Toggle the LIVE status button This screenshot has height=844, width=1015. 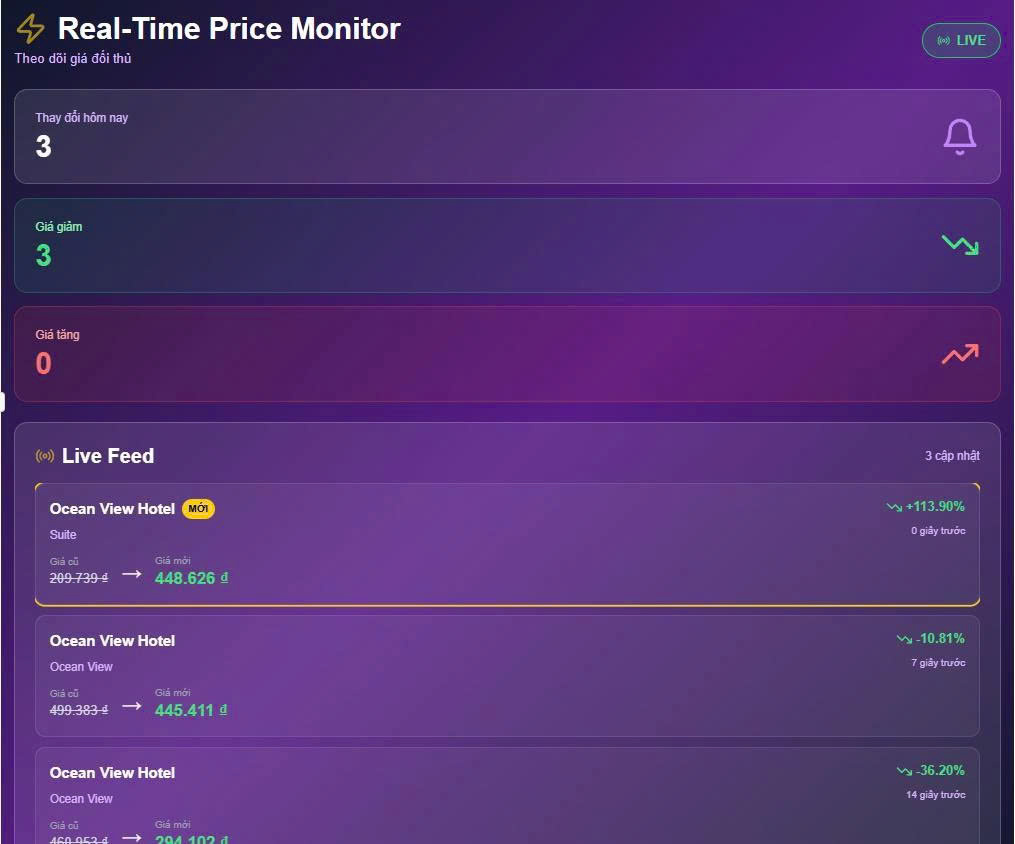click(961, 40)
